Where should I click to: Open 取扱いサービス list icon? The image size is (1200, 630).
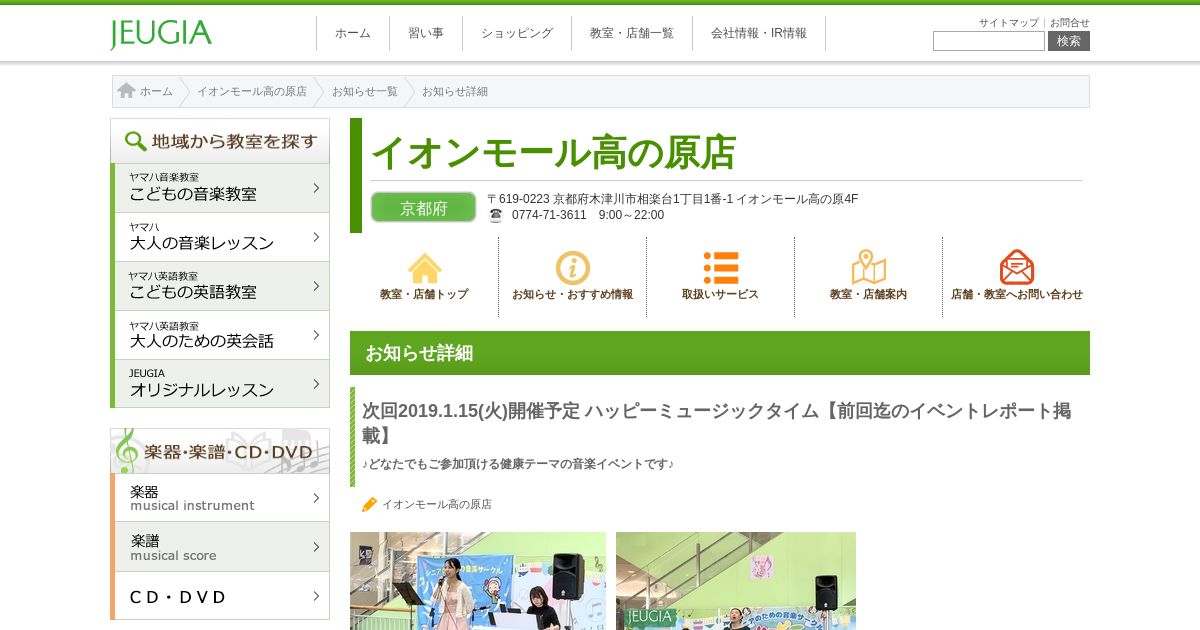[x=720, y=267]
